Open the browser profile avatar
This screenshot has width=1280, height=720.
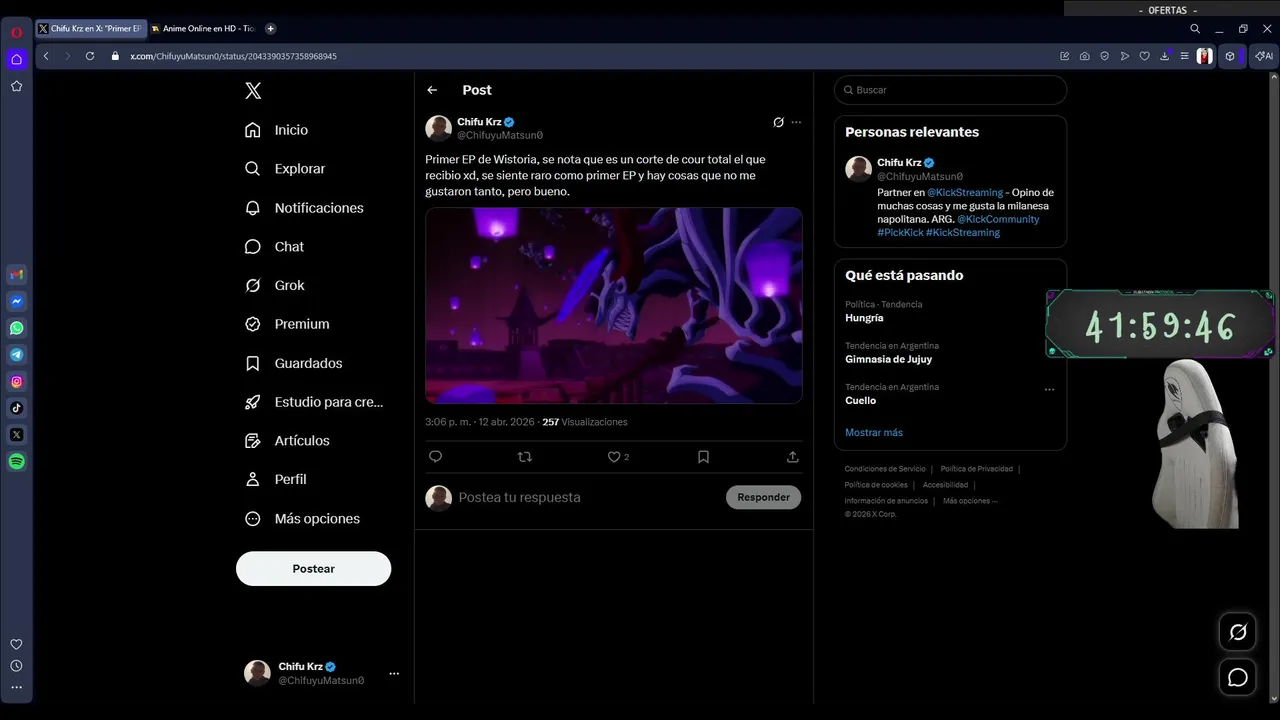click(1205, 56)
